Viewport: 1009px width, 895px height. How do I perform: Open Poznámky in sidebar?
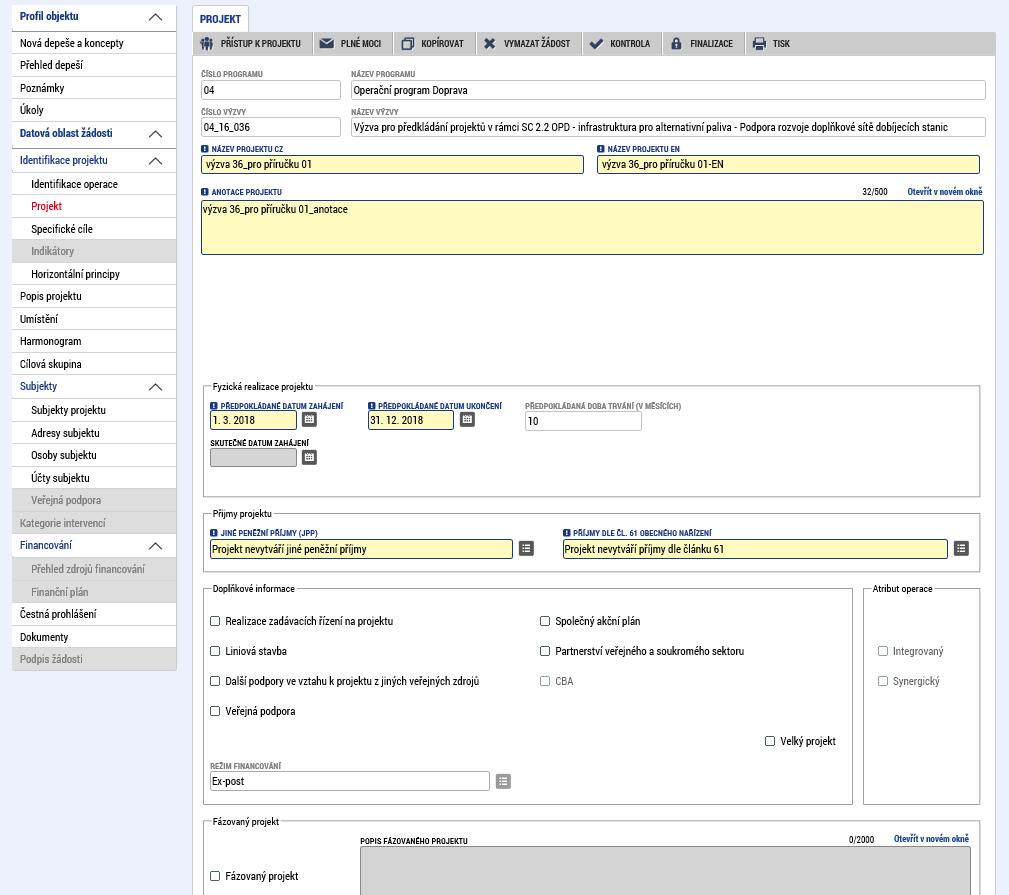coord(94,88)
